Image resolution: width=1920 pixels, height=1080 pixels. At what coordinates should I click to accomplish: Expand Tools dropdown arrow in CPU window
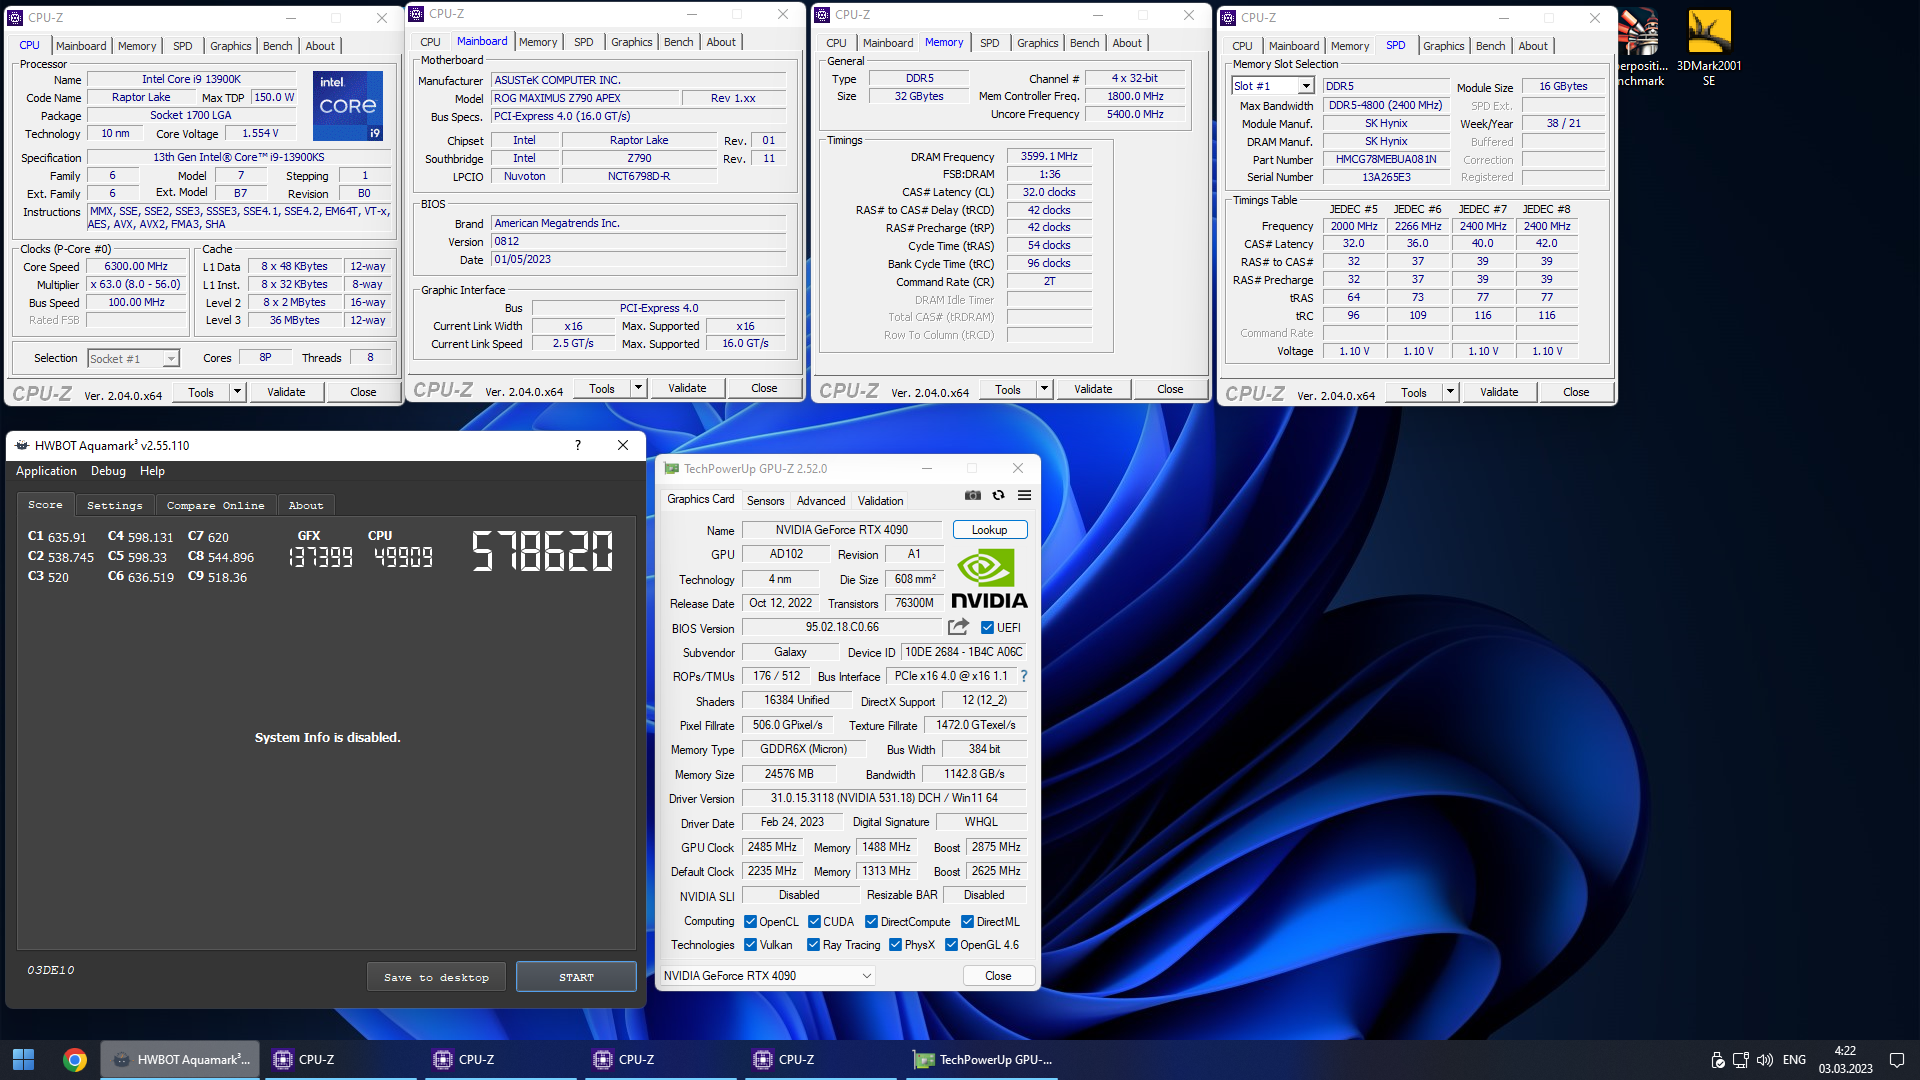click(237, 392)
